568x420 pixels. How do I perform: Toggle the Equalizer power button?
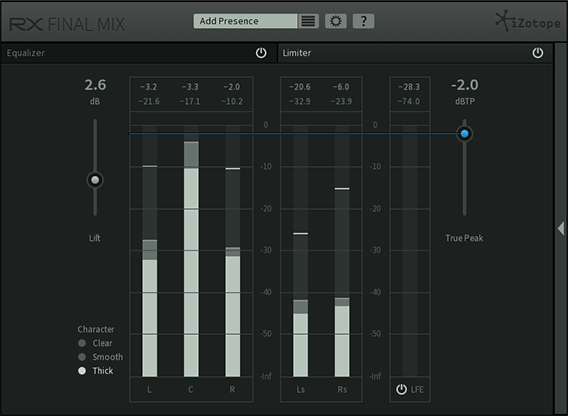click(261, 53)
